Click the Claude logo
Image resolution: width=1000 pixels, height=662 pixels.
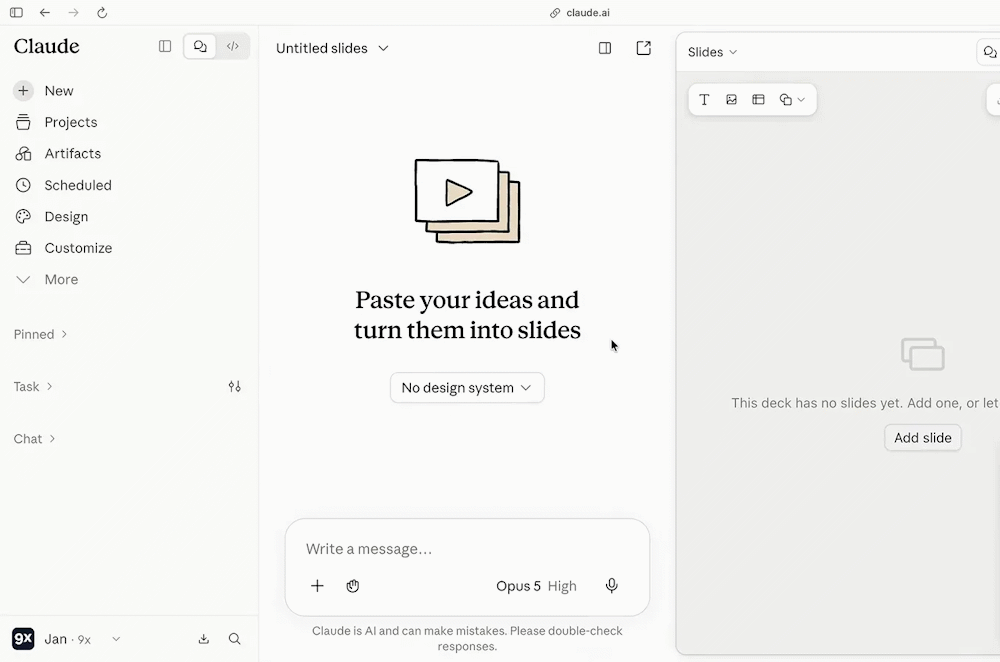click(x=47, y=46)
